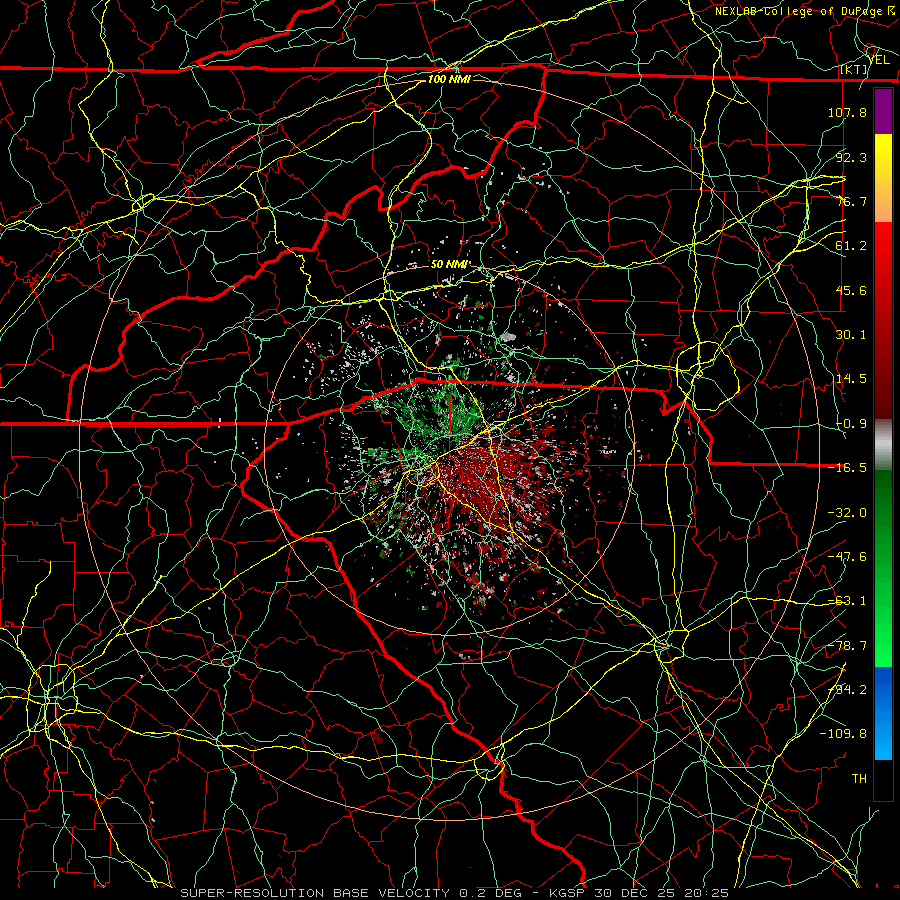
Task: Click the -78.7 legend value
Action: pos(847,646)
